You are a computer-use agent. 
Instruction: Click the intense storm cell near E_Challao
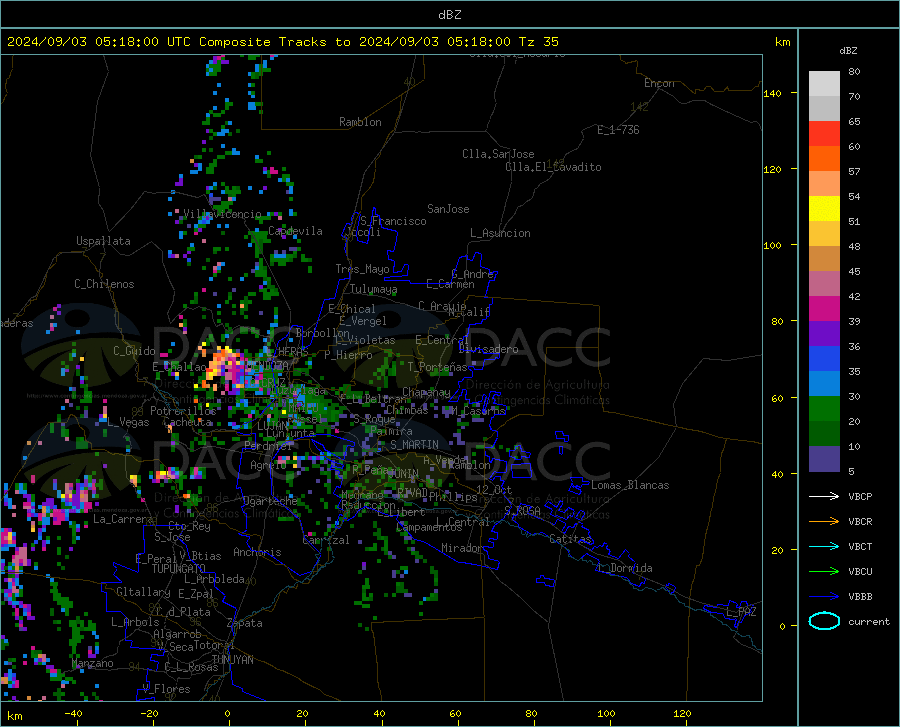(x=227, y=367)
